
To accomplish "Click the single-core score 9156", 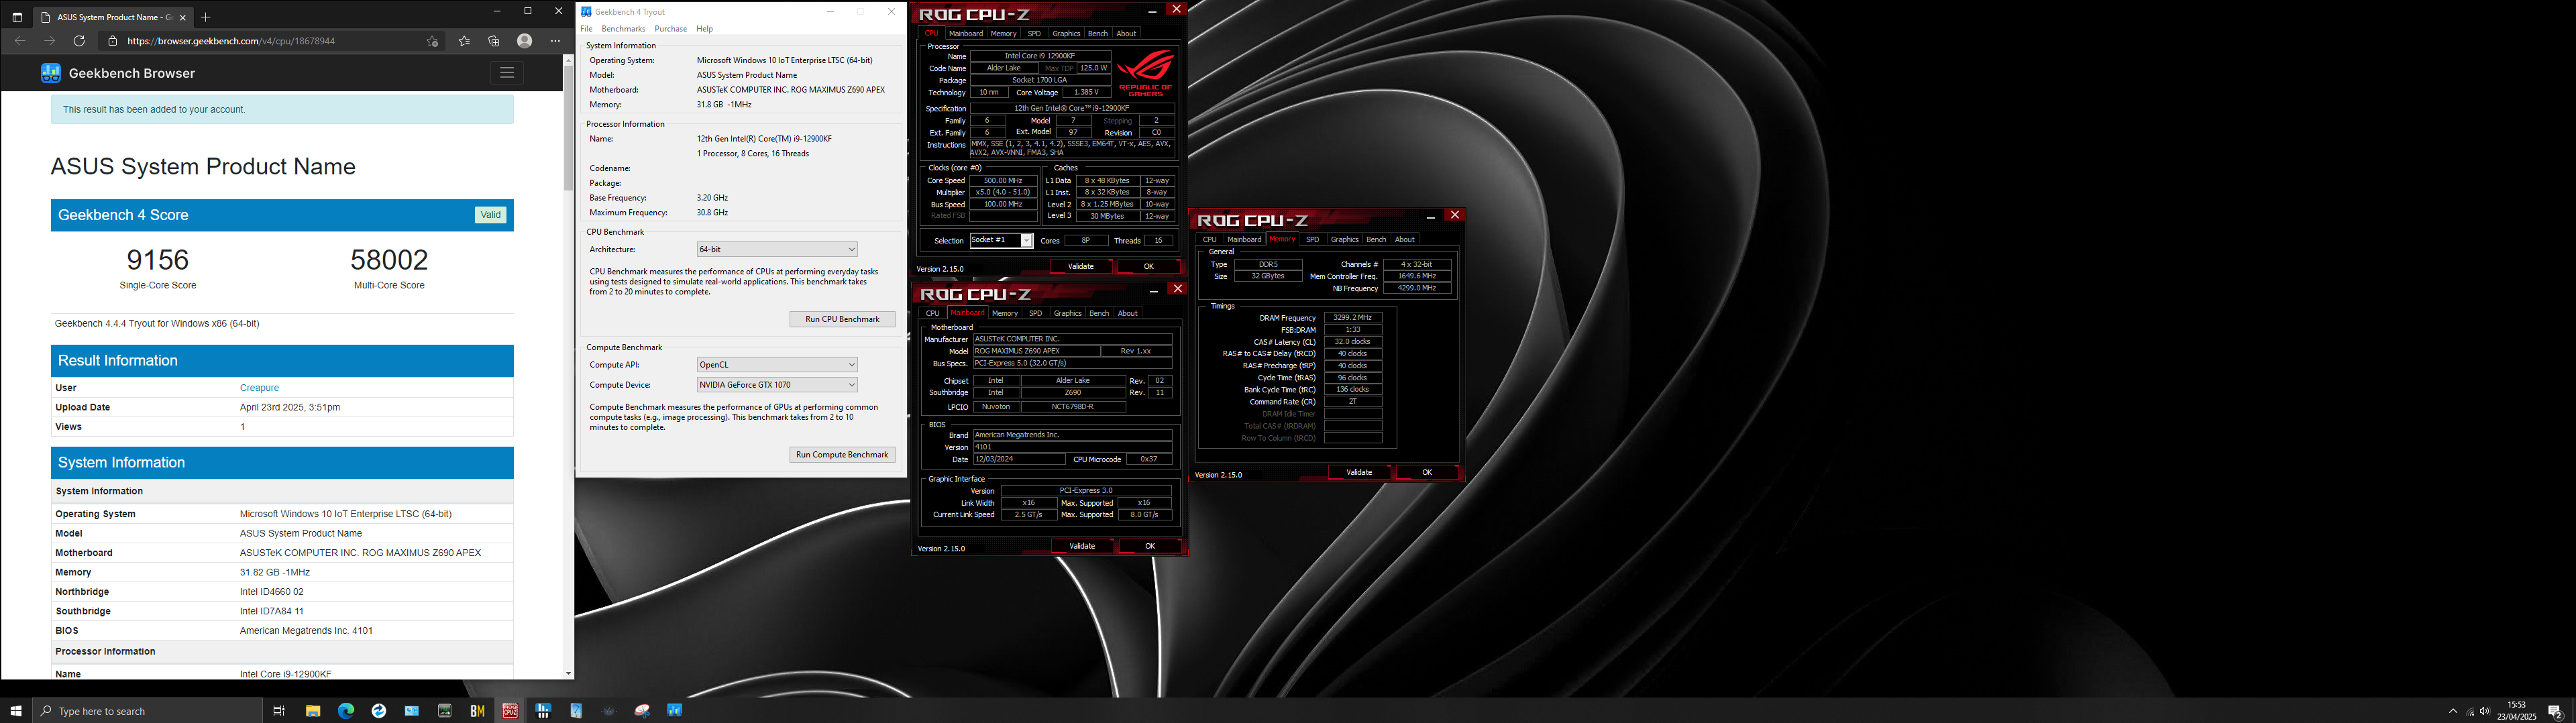I will pyautogui.click(x=158, y=260).
